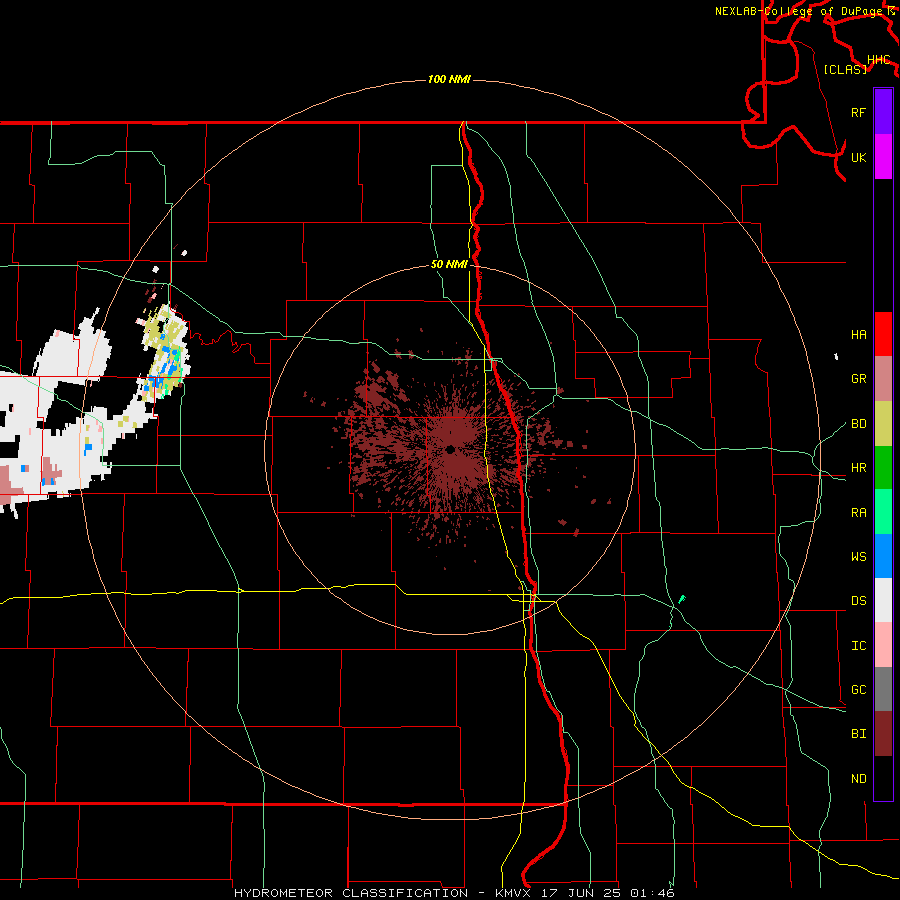Viewport: 900px width, 900px height.
Task: Click the RF legend label
Action: coord(859,112)
